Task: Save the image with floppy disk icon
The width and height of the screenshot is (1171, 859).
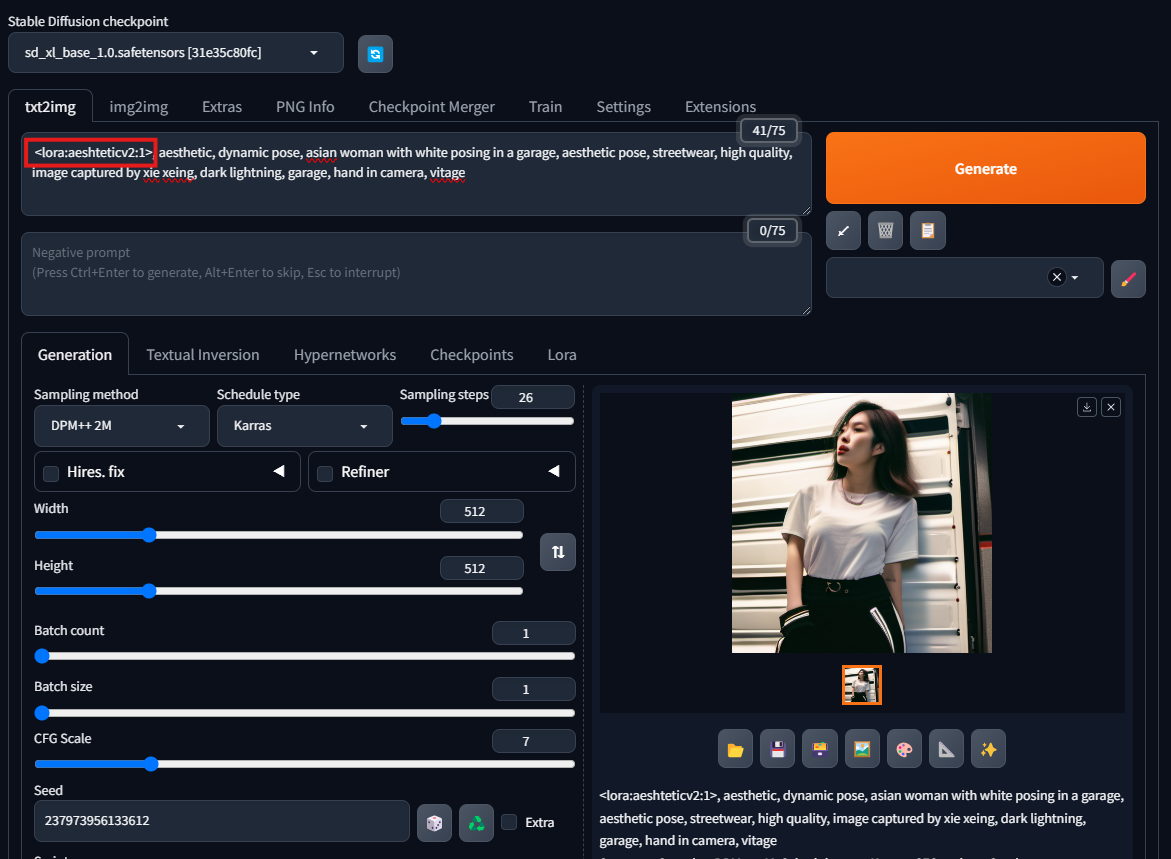Action: coord(777,749)
